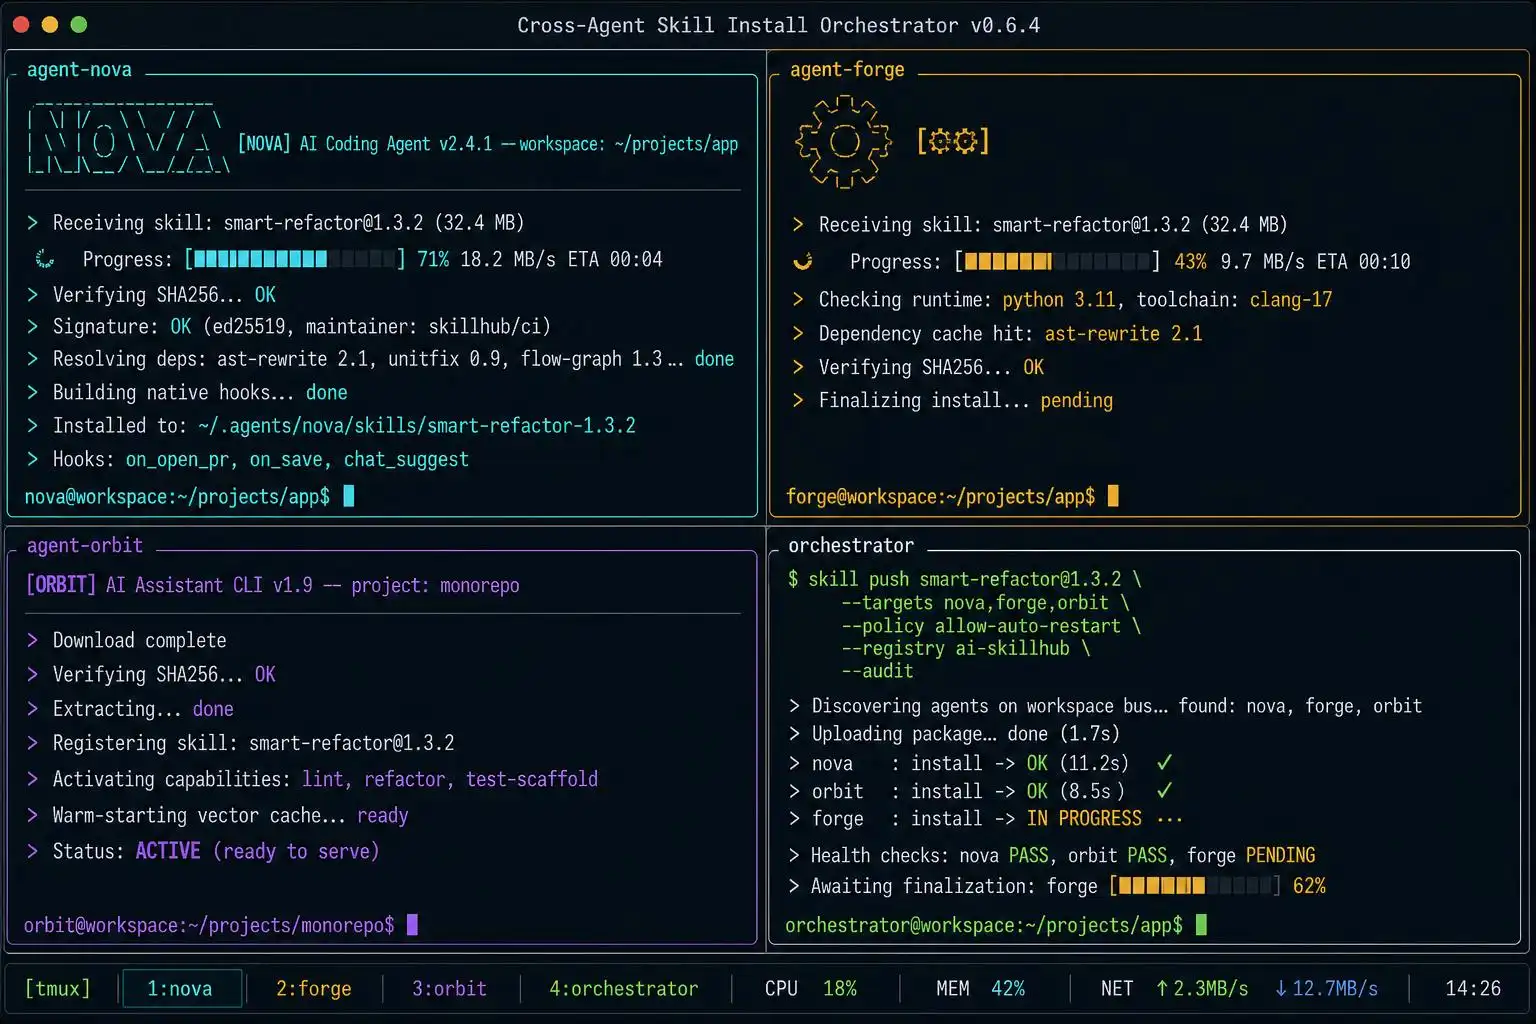
Task: Click the orange spinner beside forge Progress
Action: tap(802, 261)
